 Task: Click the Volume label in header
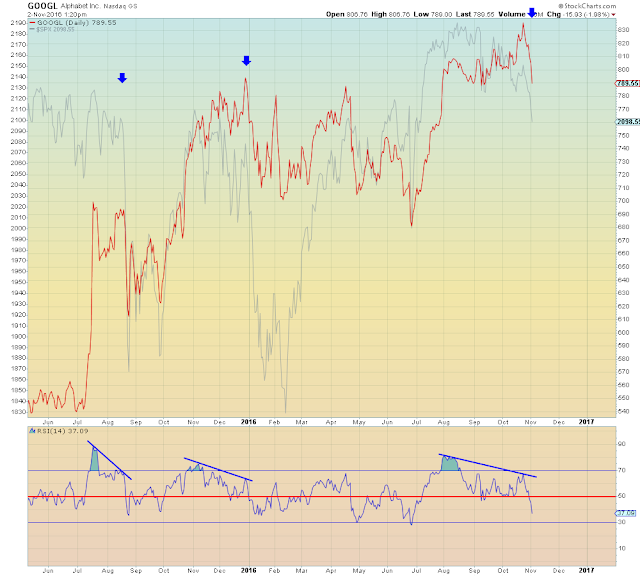(512, 14)
